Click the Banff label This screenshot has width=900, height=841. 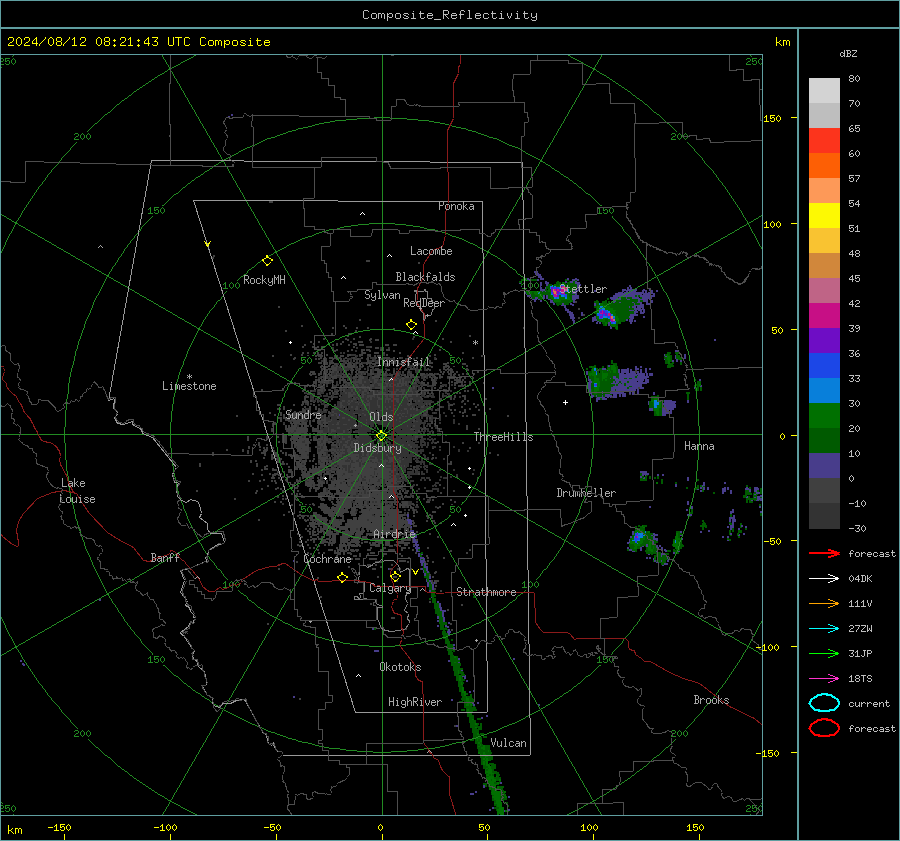[x=165, y=557]
